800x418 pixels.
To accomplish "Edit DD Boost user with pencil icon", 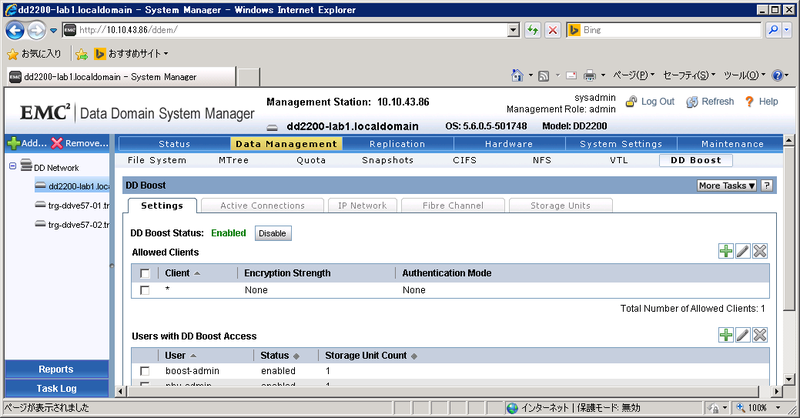I will click(743, 335).
